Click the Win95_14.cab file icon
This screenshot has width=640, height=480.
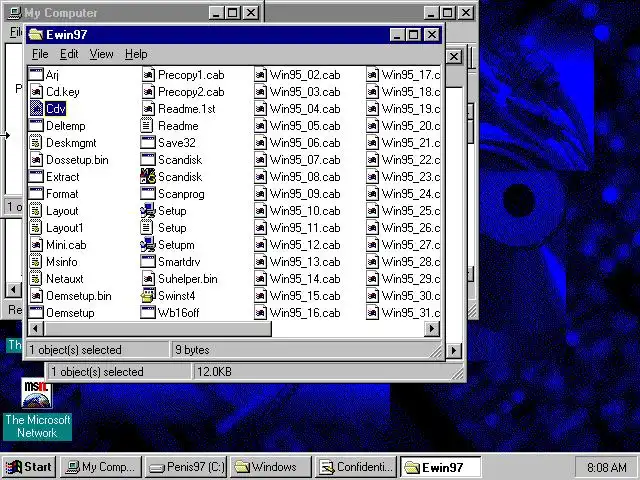(260, 279)
